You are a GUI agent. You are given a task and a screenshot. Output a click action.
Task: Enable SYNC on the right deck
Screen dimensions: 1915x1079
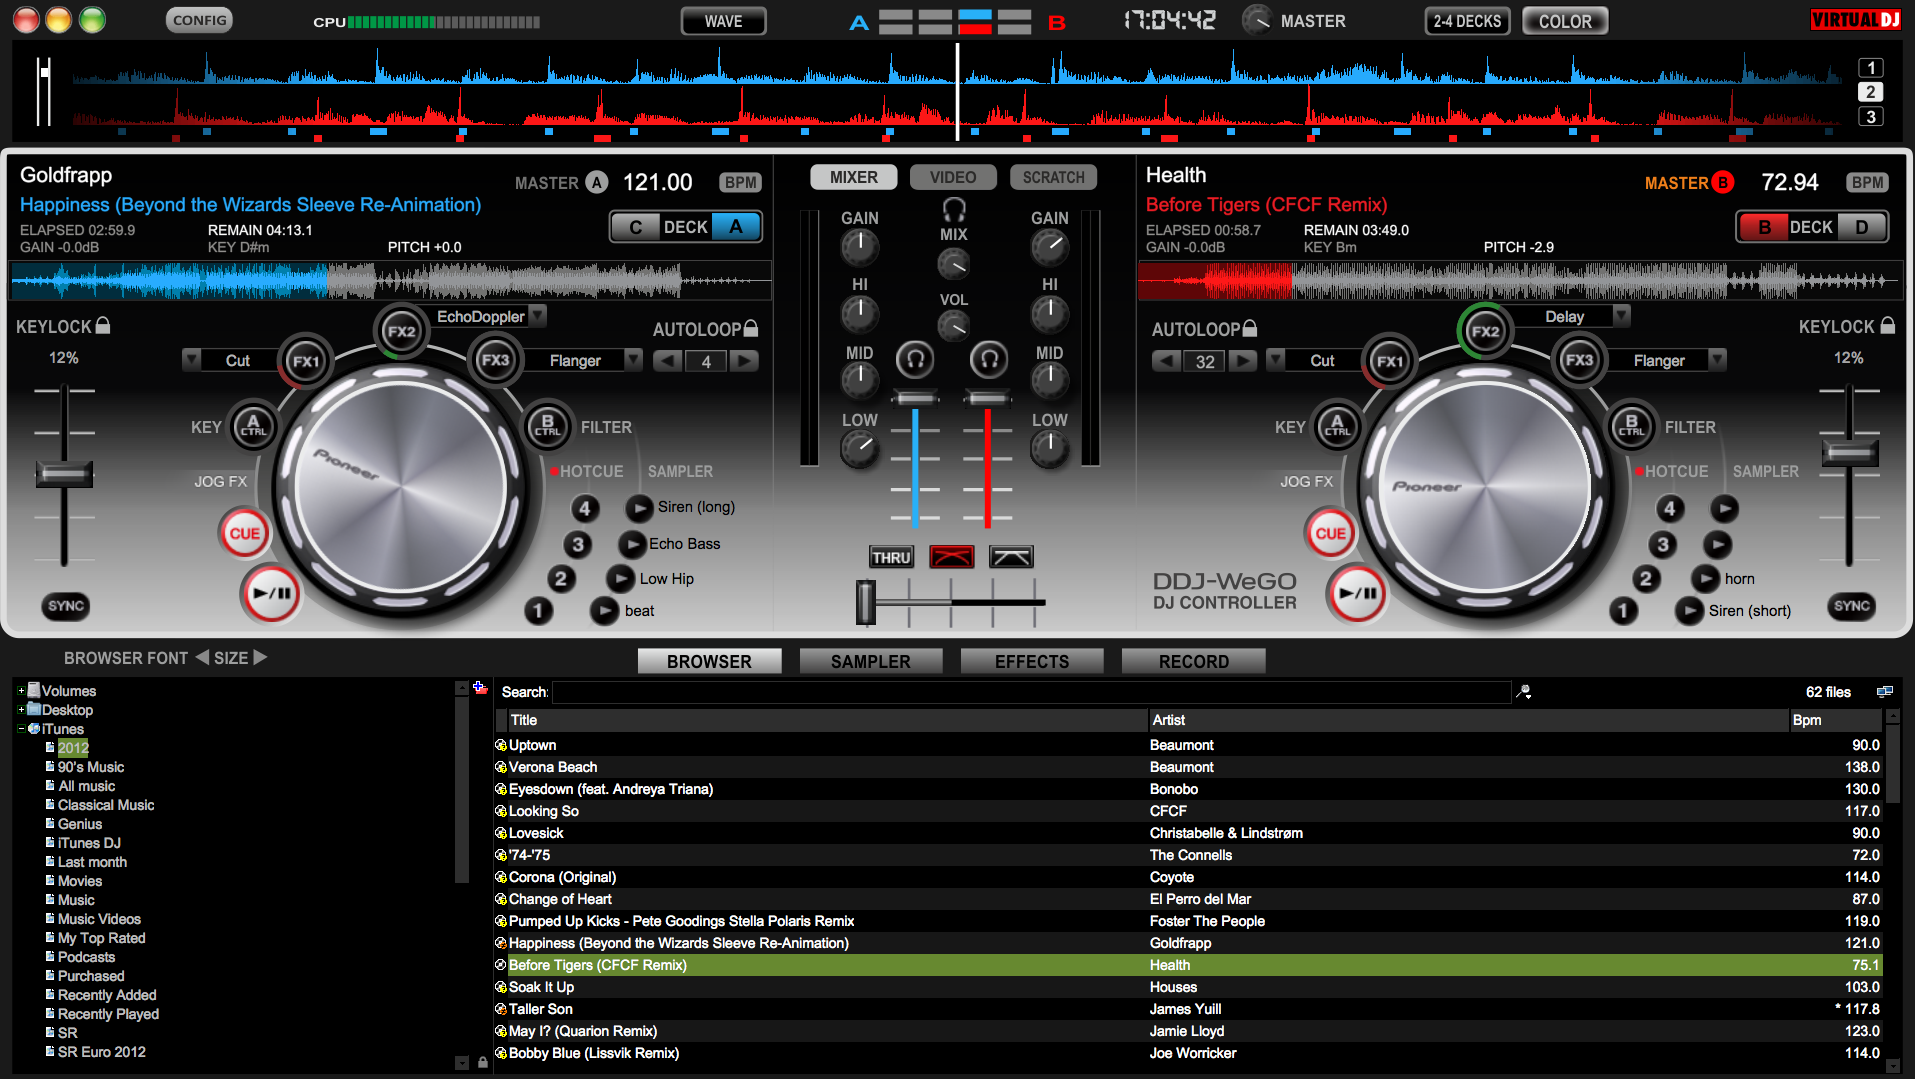point(1851,606)
